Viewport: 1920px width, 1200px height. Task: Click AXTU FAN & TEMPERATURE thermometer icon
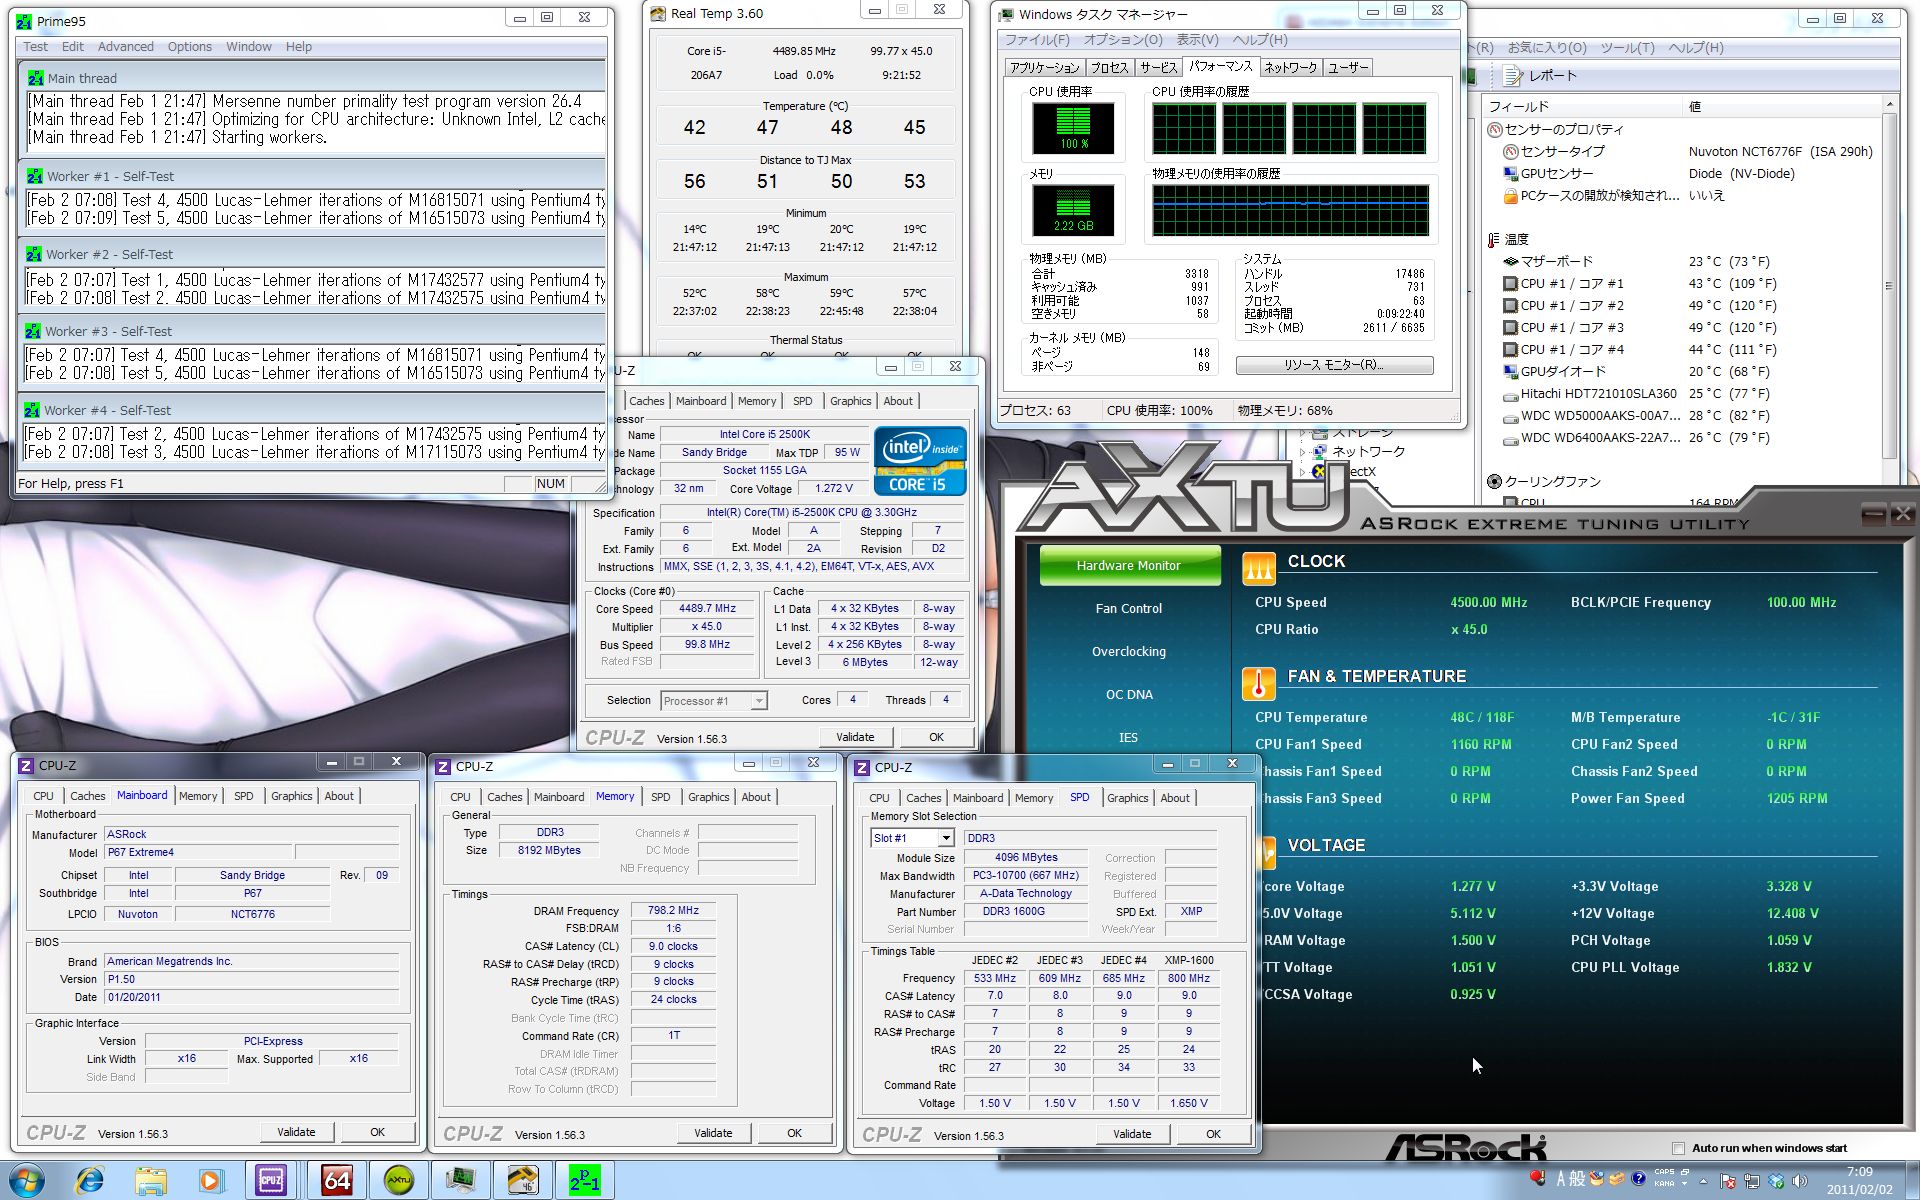(1259, 684)
